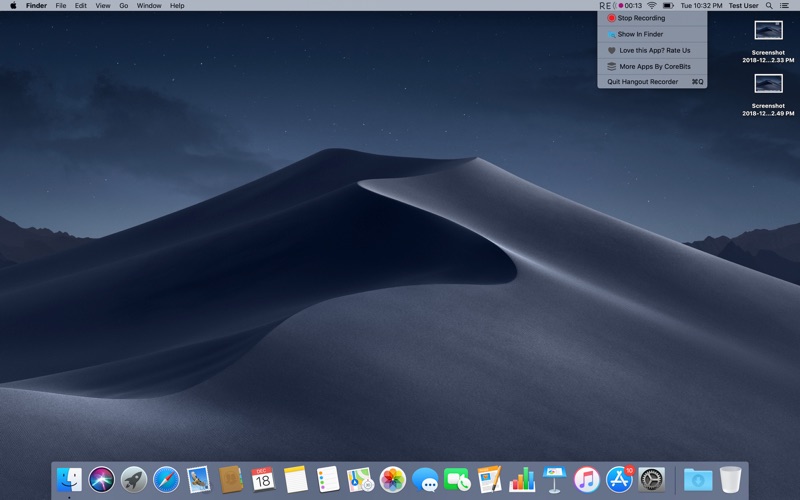The width and height of the screenshot is (800, 500).
Task: Open Notification Center list icon
Action: pyautogui.click(x=784, y=6)
